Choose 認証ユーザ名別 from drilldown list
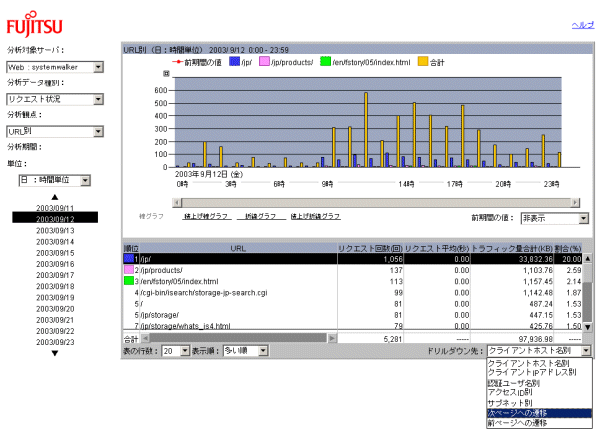600x430 pixels. (x=539, y=383)
